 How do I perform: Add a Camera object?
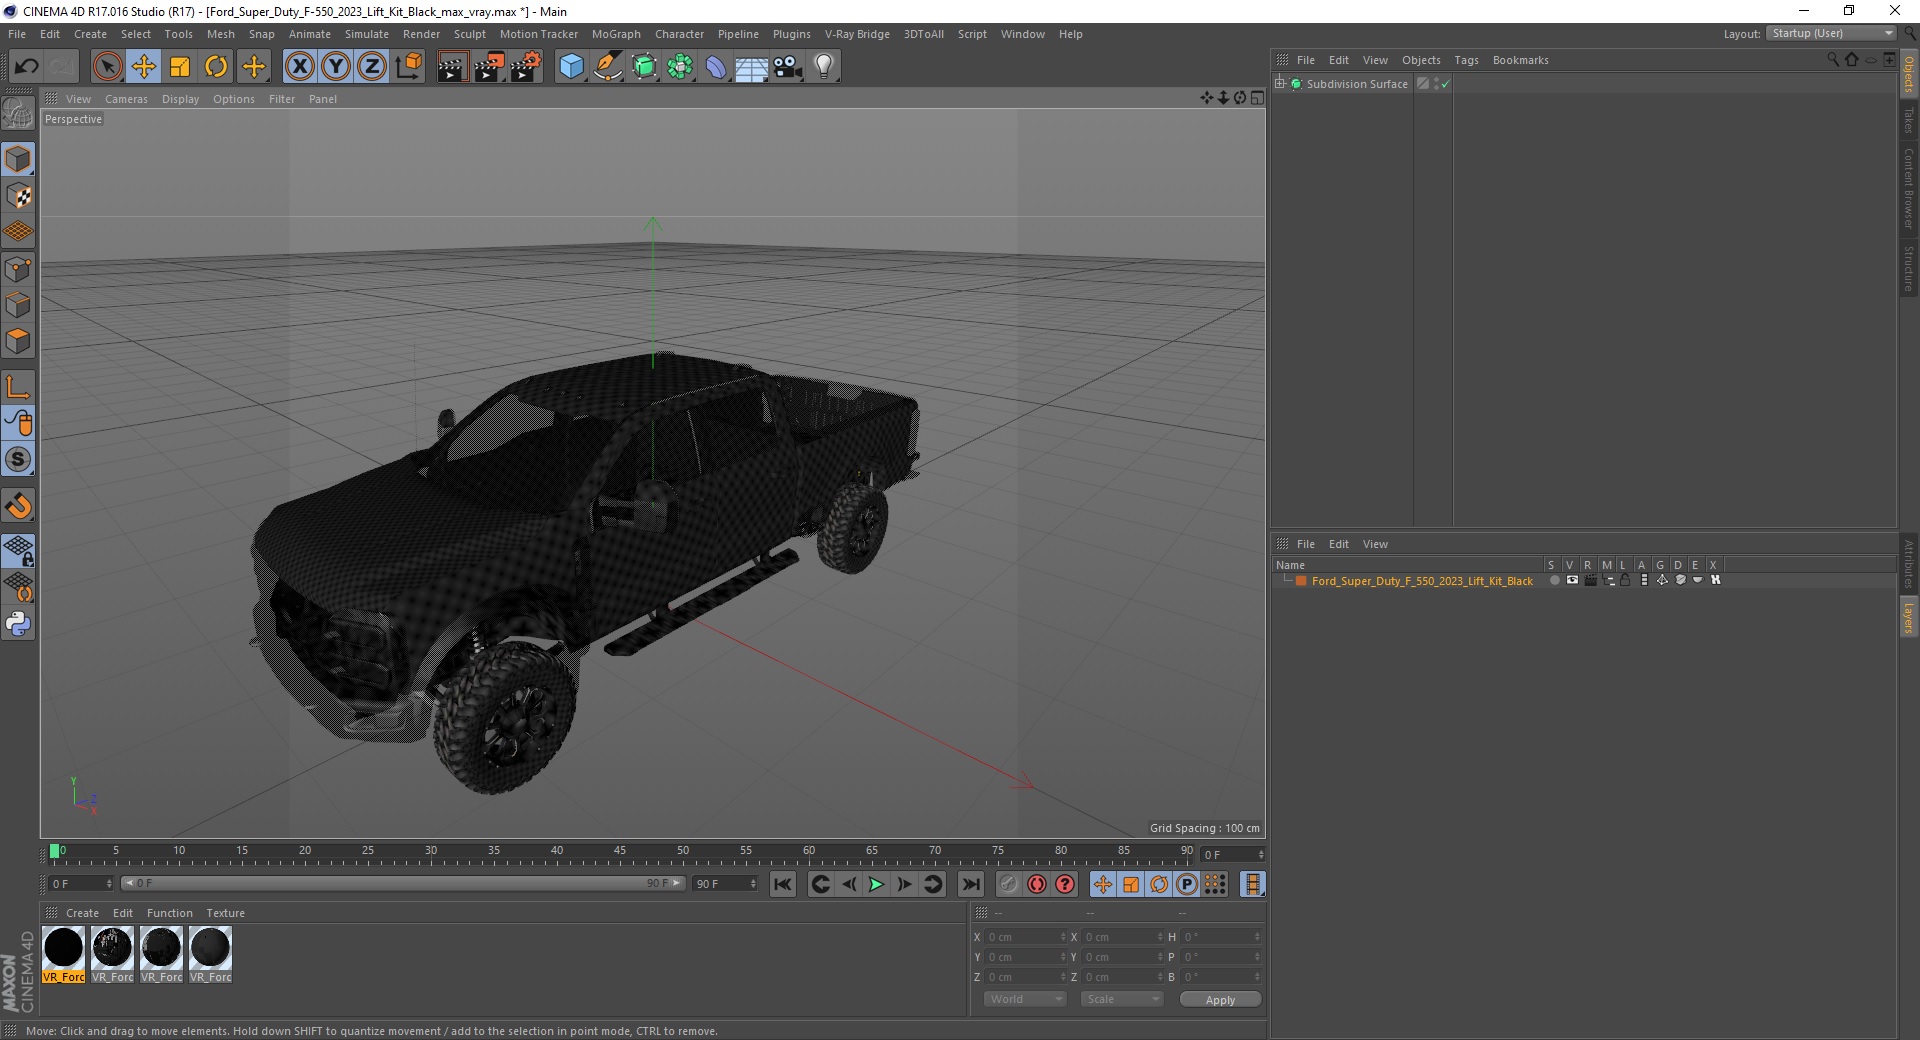point(788,67)
